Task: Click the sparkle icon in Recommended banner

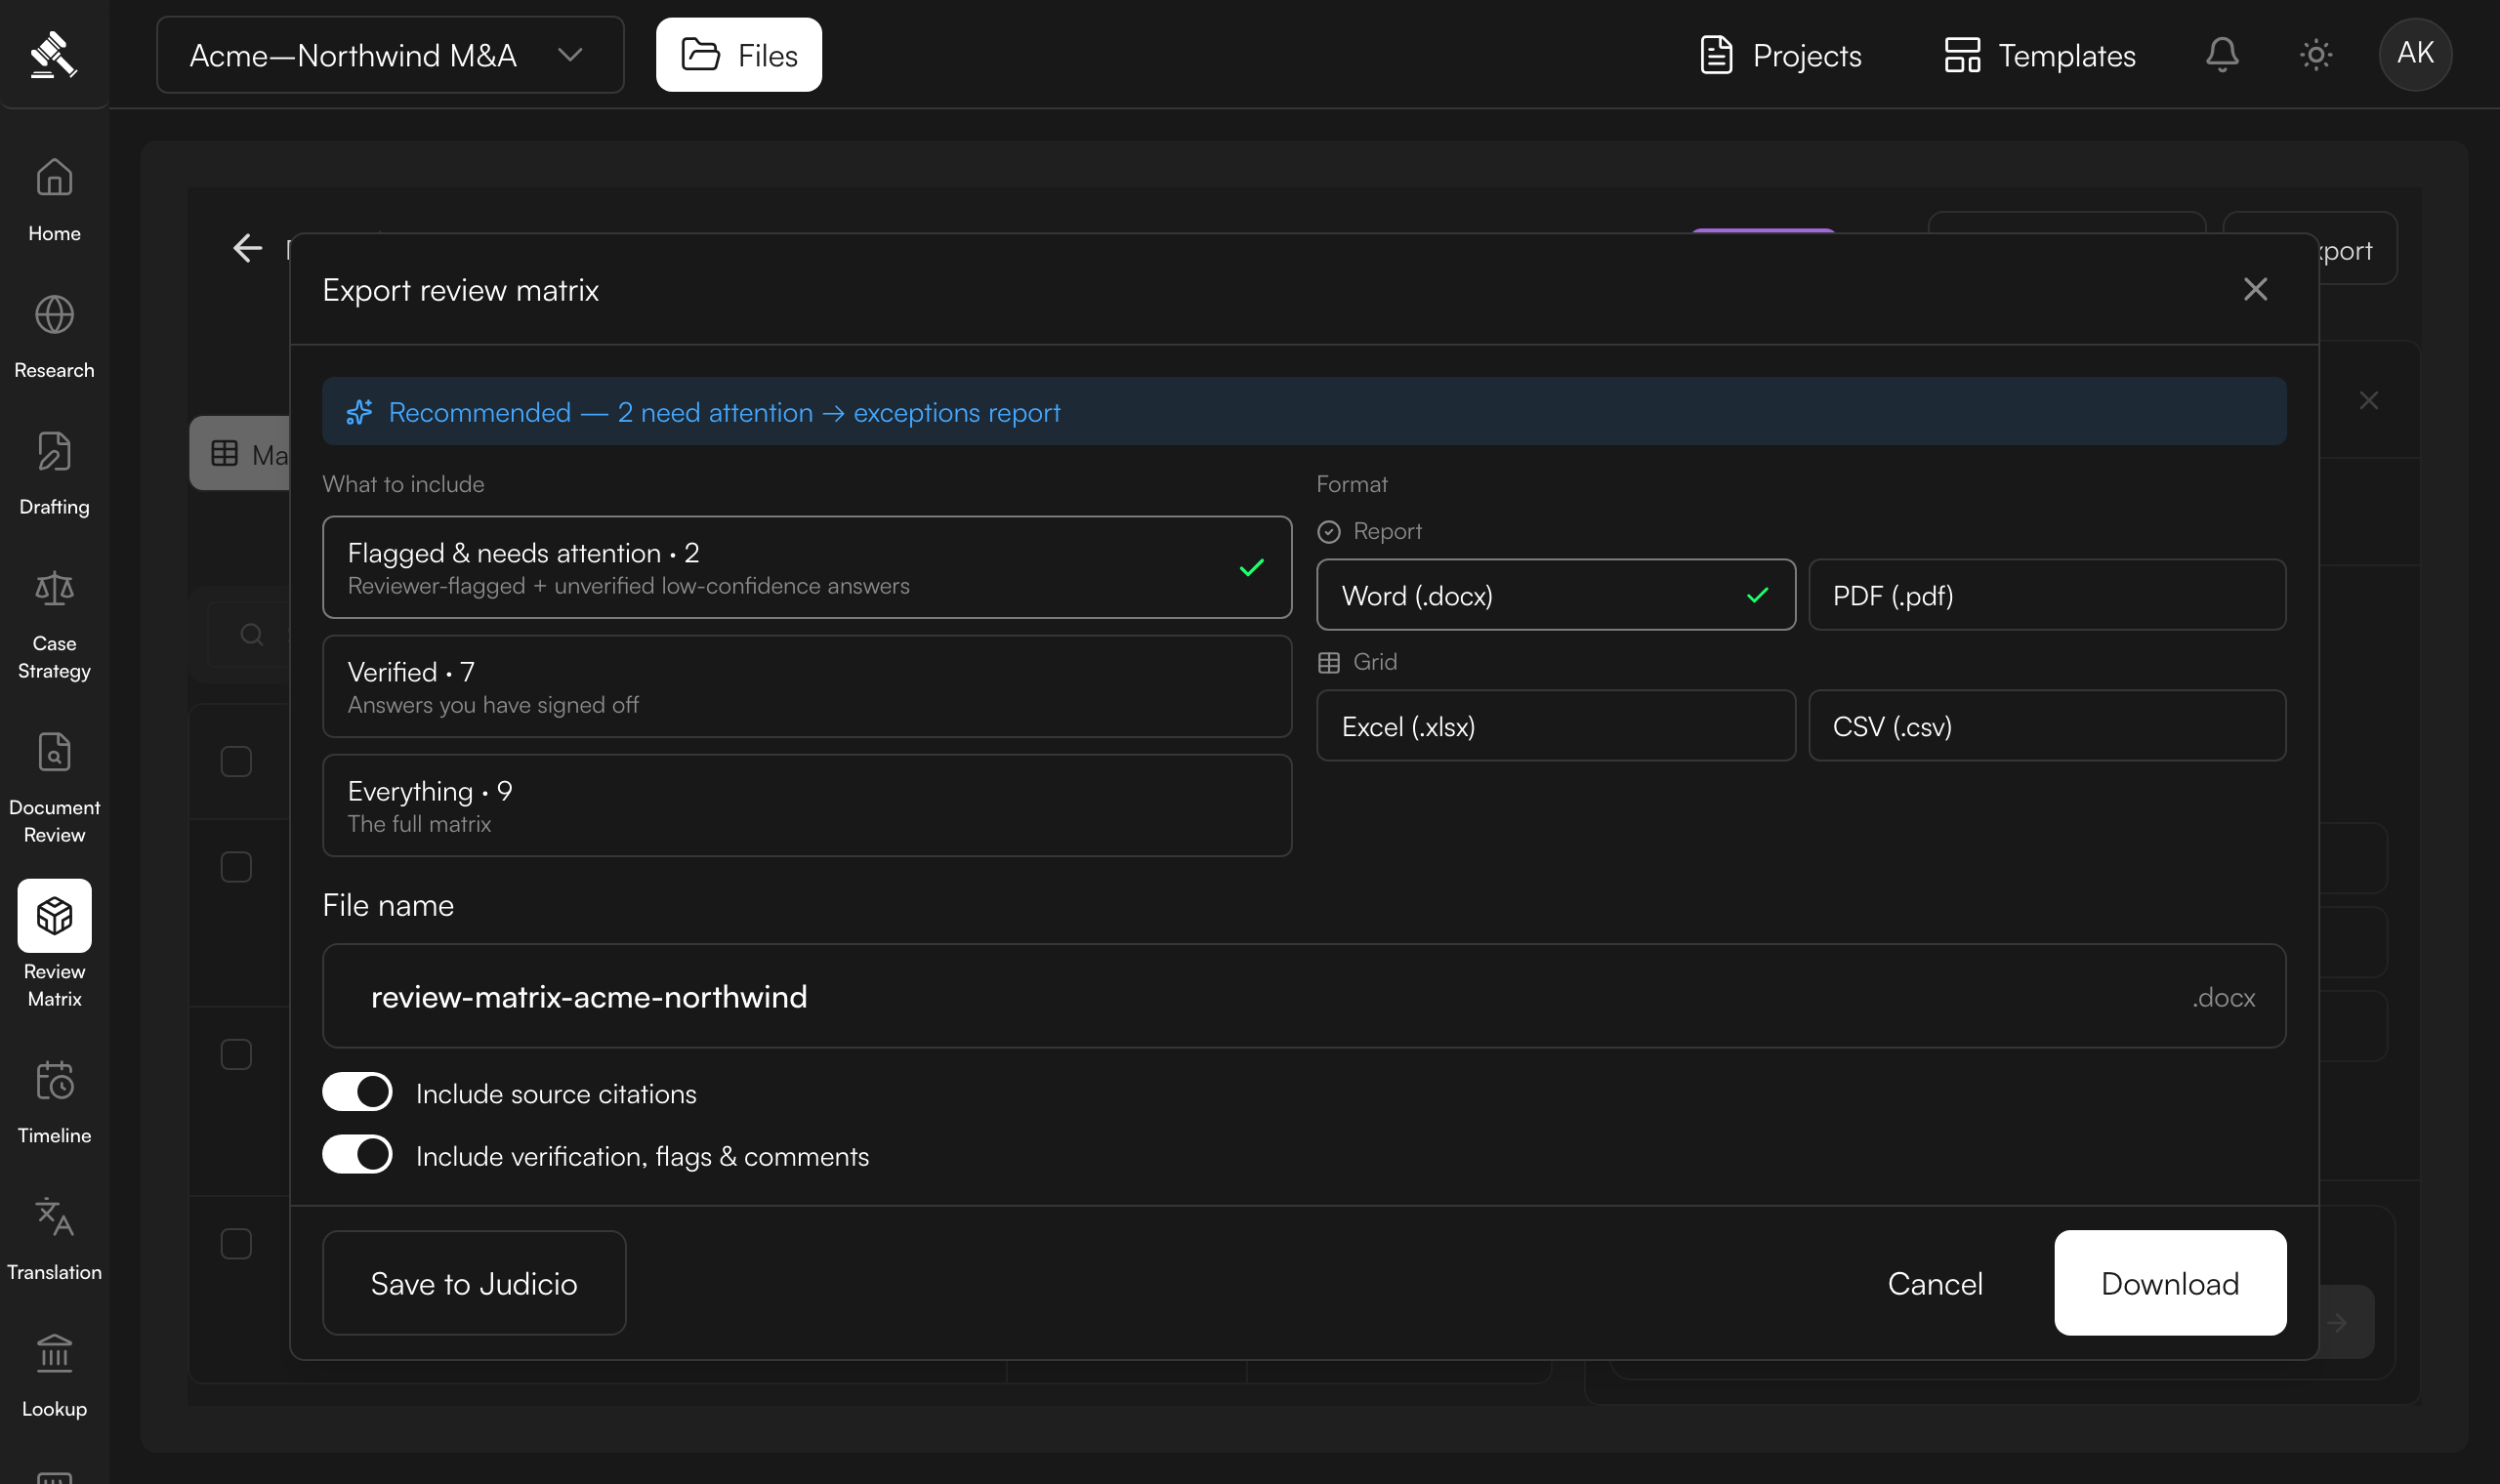Action: 359,412
